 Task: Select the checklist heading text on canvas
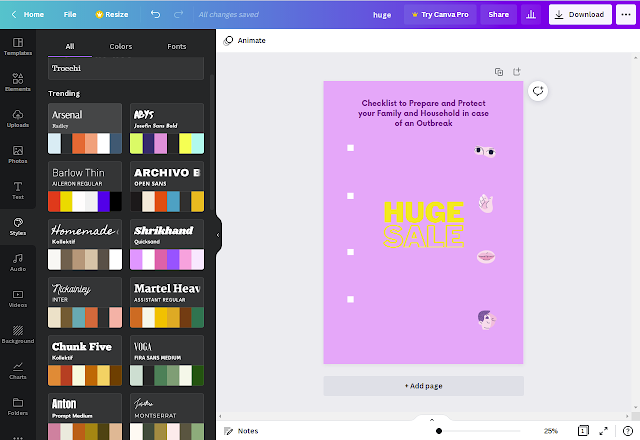click(423, 113)
